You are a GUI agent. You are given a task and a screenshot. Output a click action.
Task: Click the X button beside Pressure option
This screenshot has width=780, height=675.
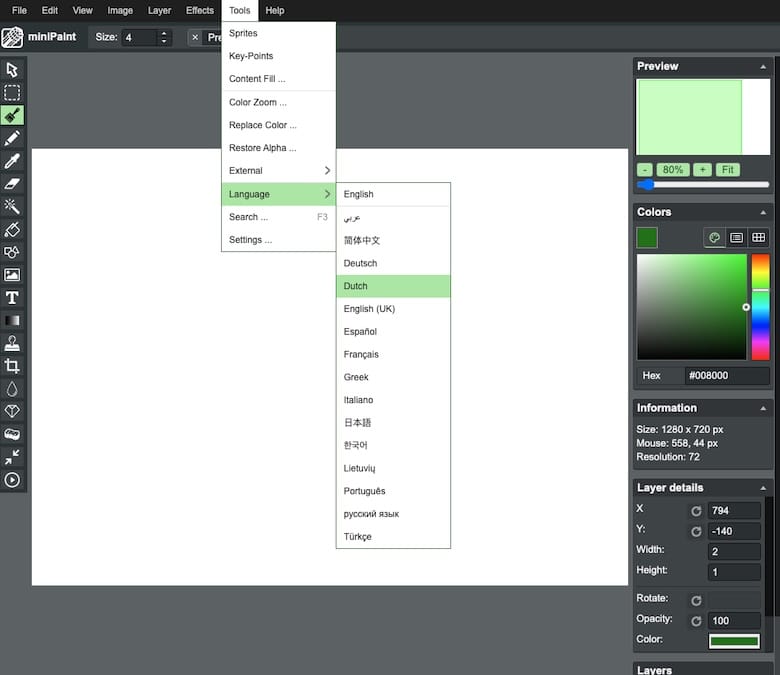pos(195,37)
